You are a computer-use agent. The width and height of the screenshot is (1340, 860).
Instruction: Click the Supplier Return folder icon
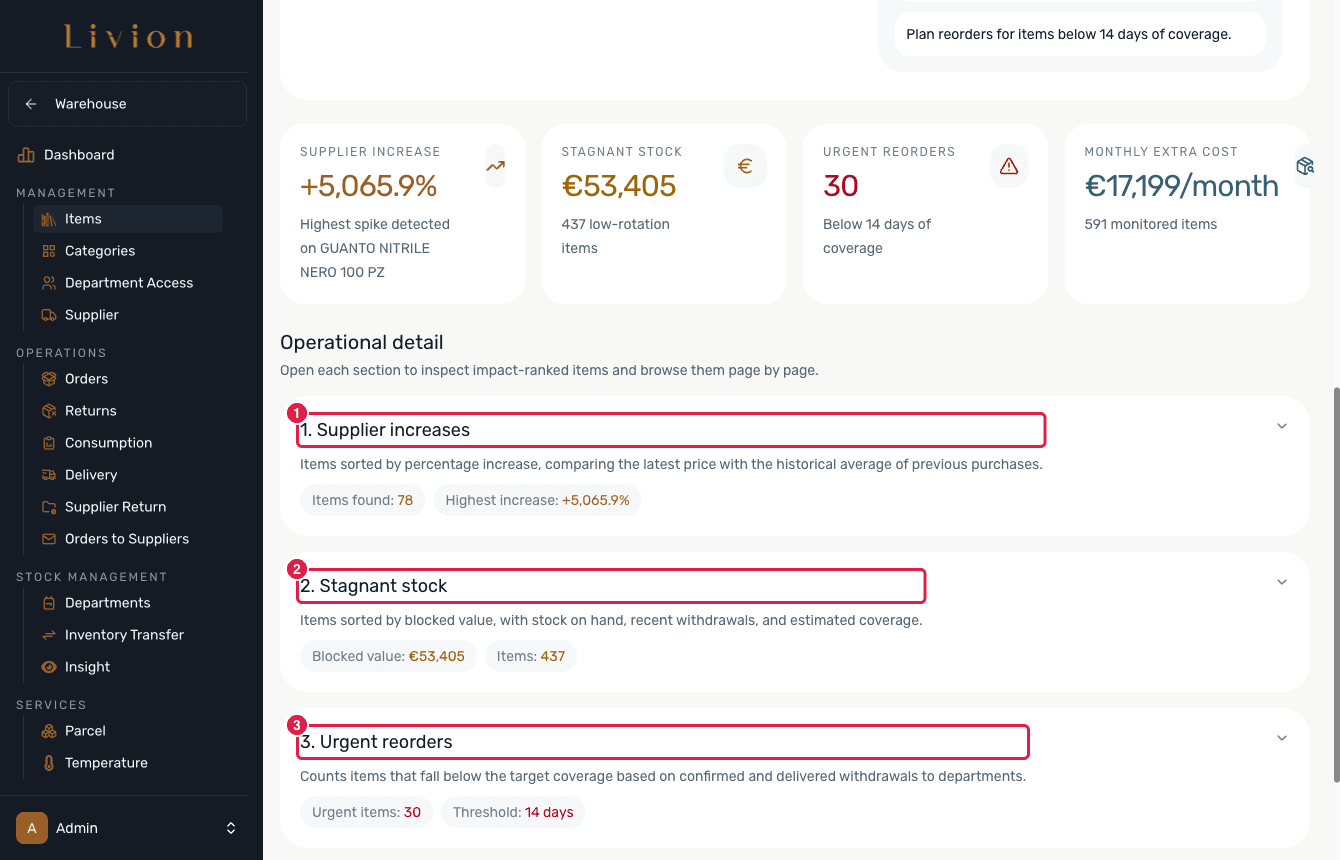(x=49, y=507)
